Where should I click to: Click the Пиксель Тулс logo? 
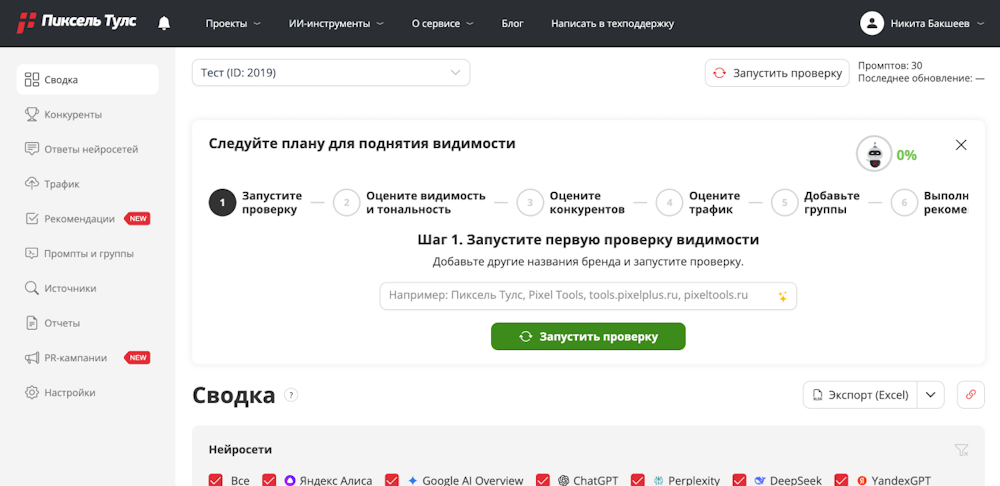pyautogui.click(x=77, y=23)
